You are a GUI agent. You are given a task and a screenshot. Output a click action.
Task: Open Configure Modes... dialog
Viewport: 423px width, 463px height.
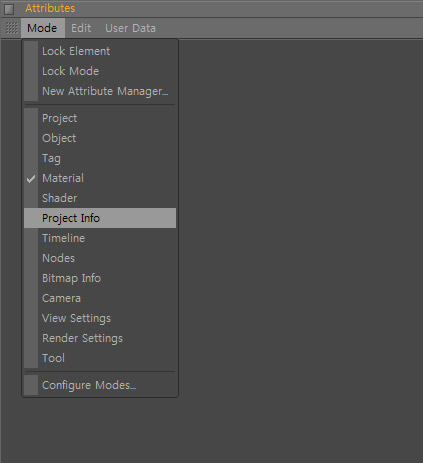100,385
